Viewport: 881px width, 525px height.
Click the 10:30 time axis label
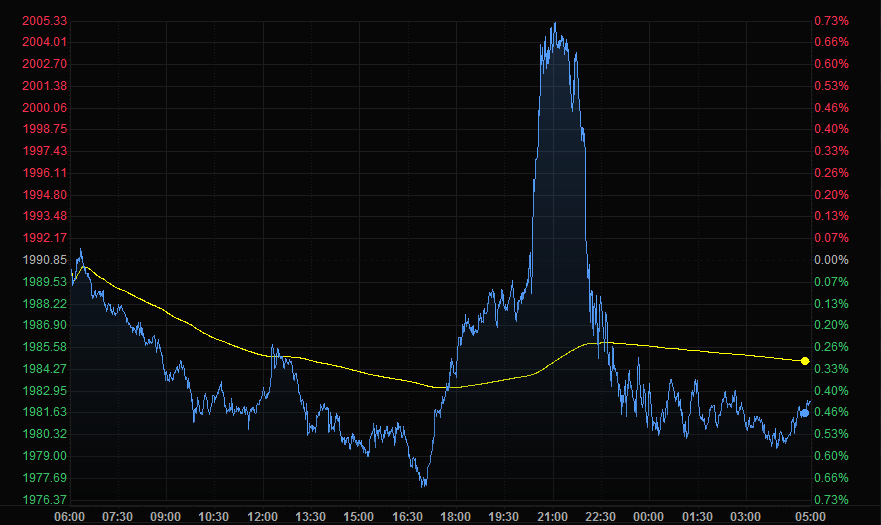tap(214, 517)
